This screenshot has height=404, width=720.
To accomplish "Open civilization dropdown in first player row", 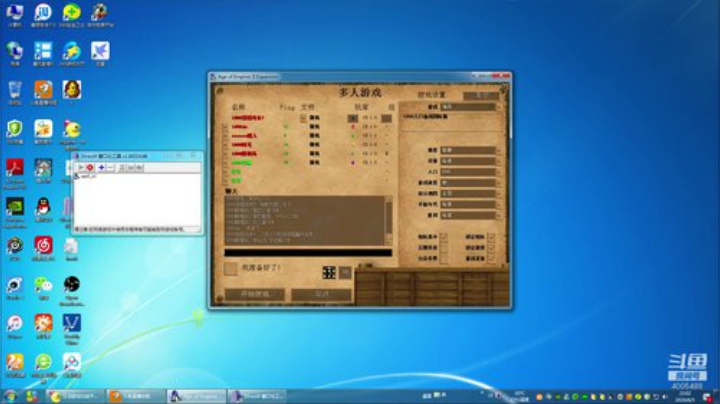I will [303, 118].
